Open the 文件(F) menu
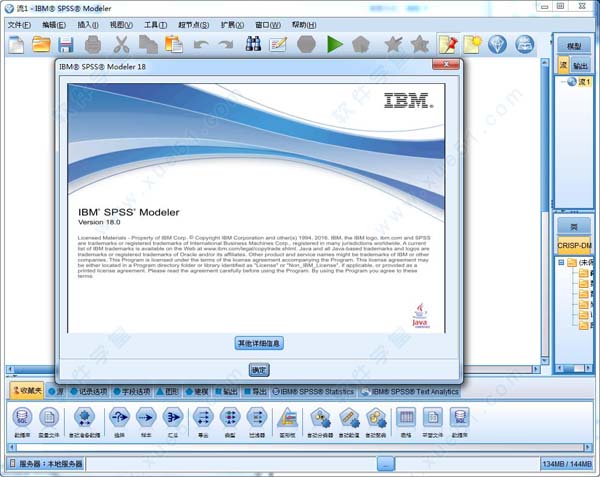This screenshot has width=600, height=477. pyautogui.click(x=20, y=25)
